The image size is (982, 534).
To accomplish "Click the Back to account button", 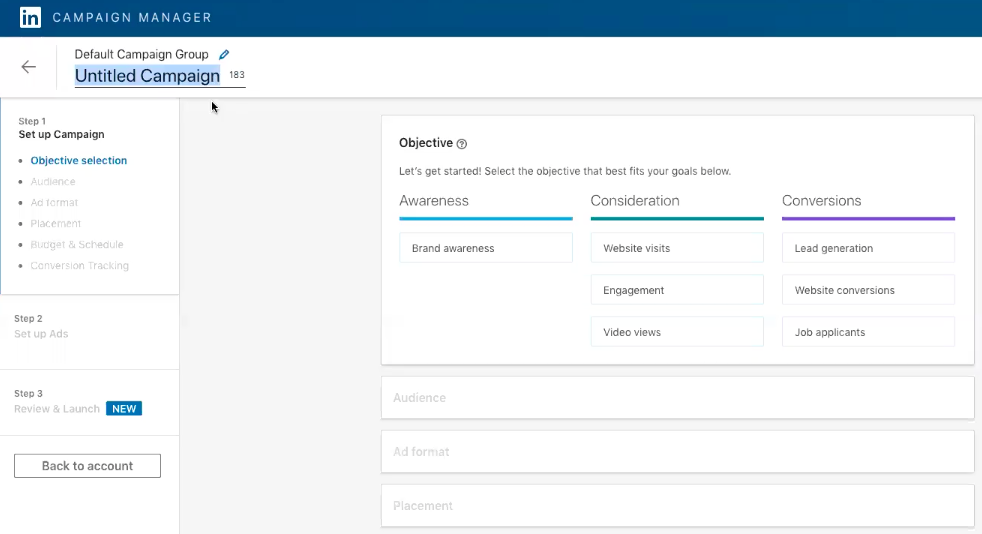I will [x=87, y=466].
